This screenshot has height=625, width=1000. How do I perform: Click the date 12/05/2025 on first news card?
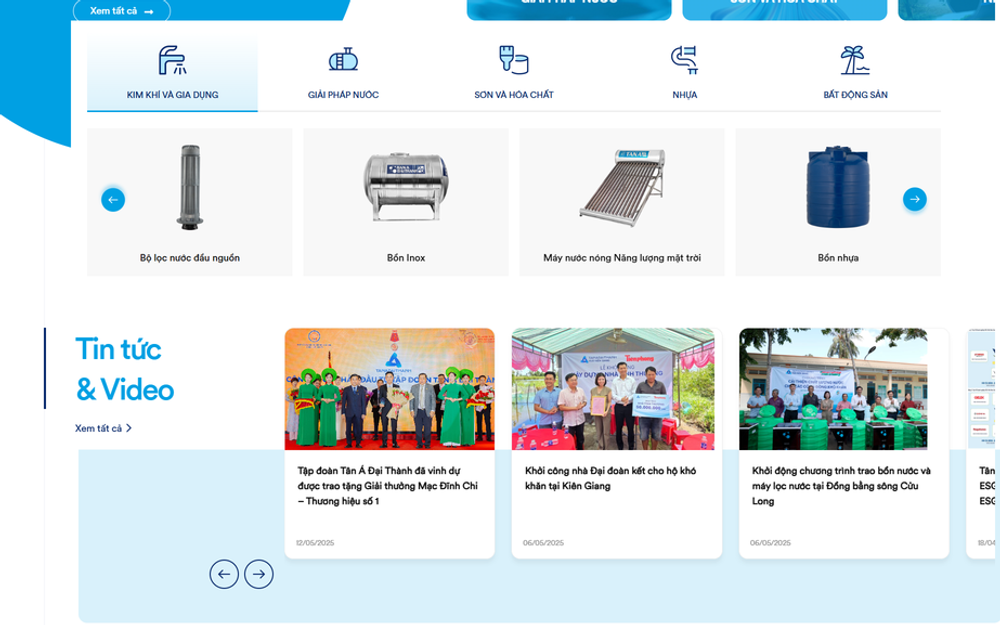pos(315,543)
